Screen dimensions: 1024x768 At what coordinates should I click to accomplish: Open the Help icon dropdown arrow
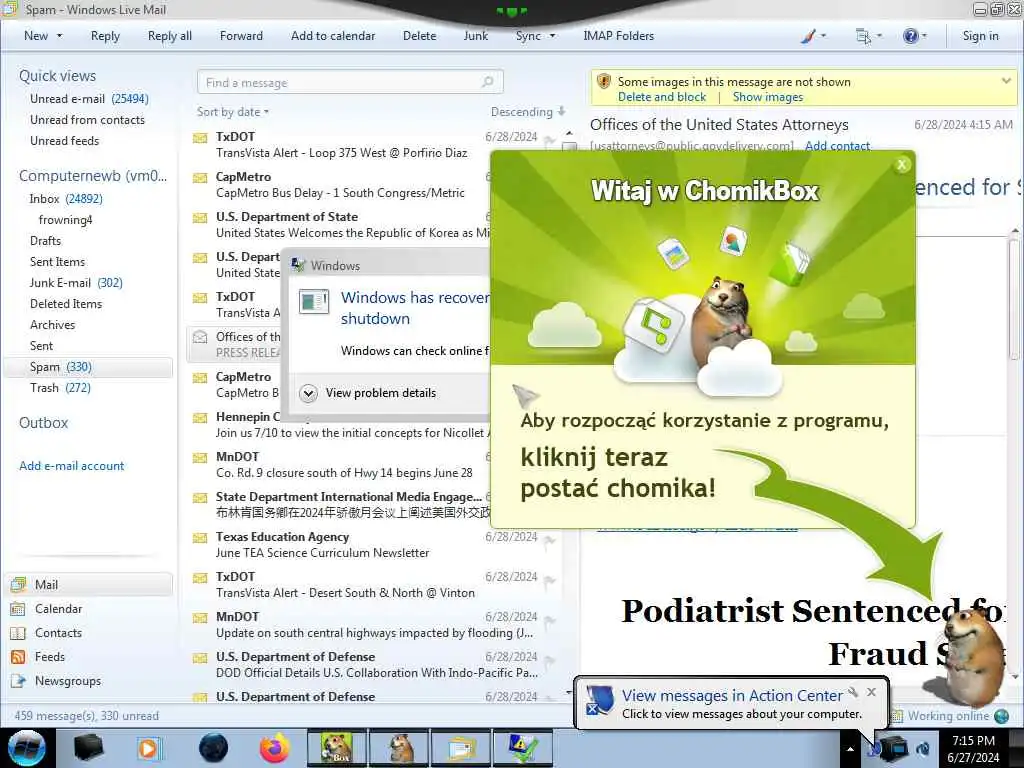tap(924, 36)
